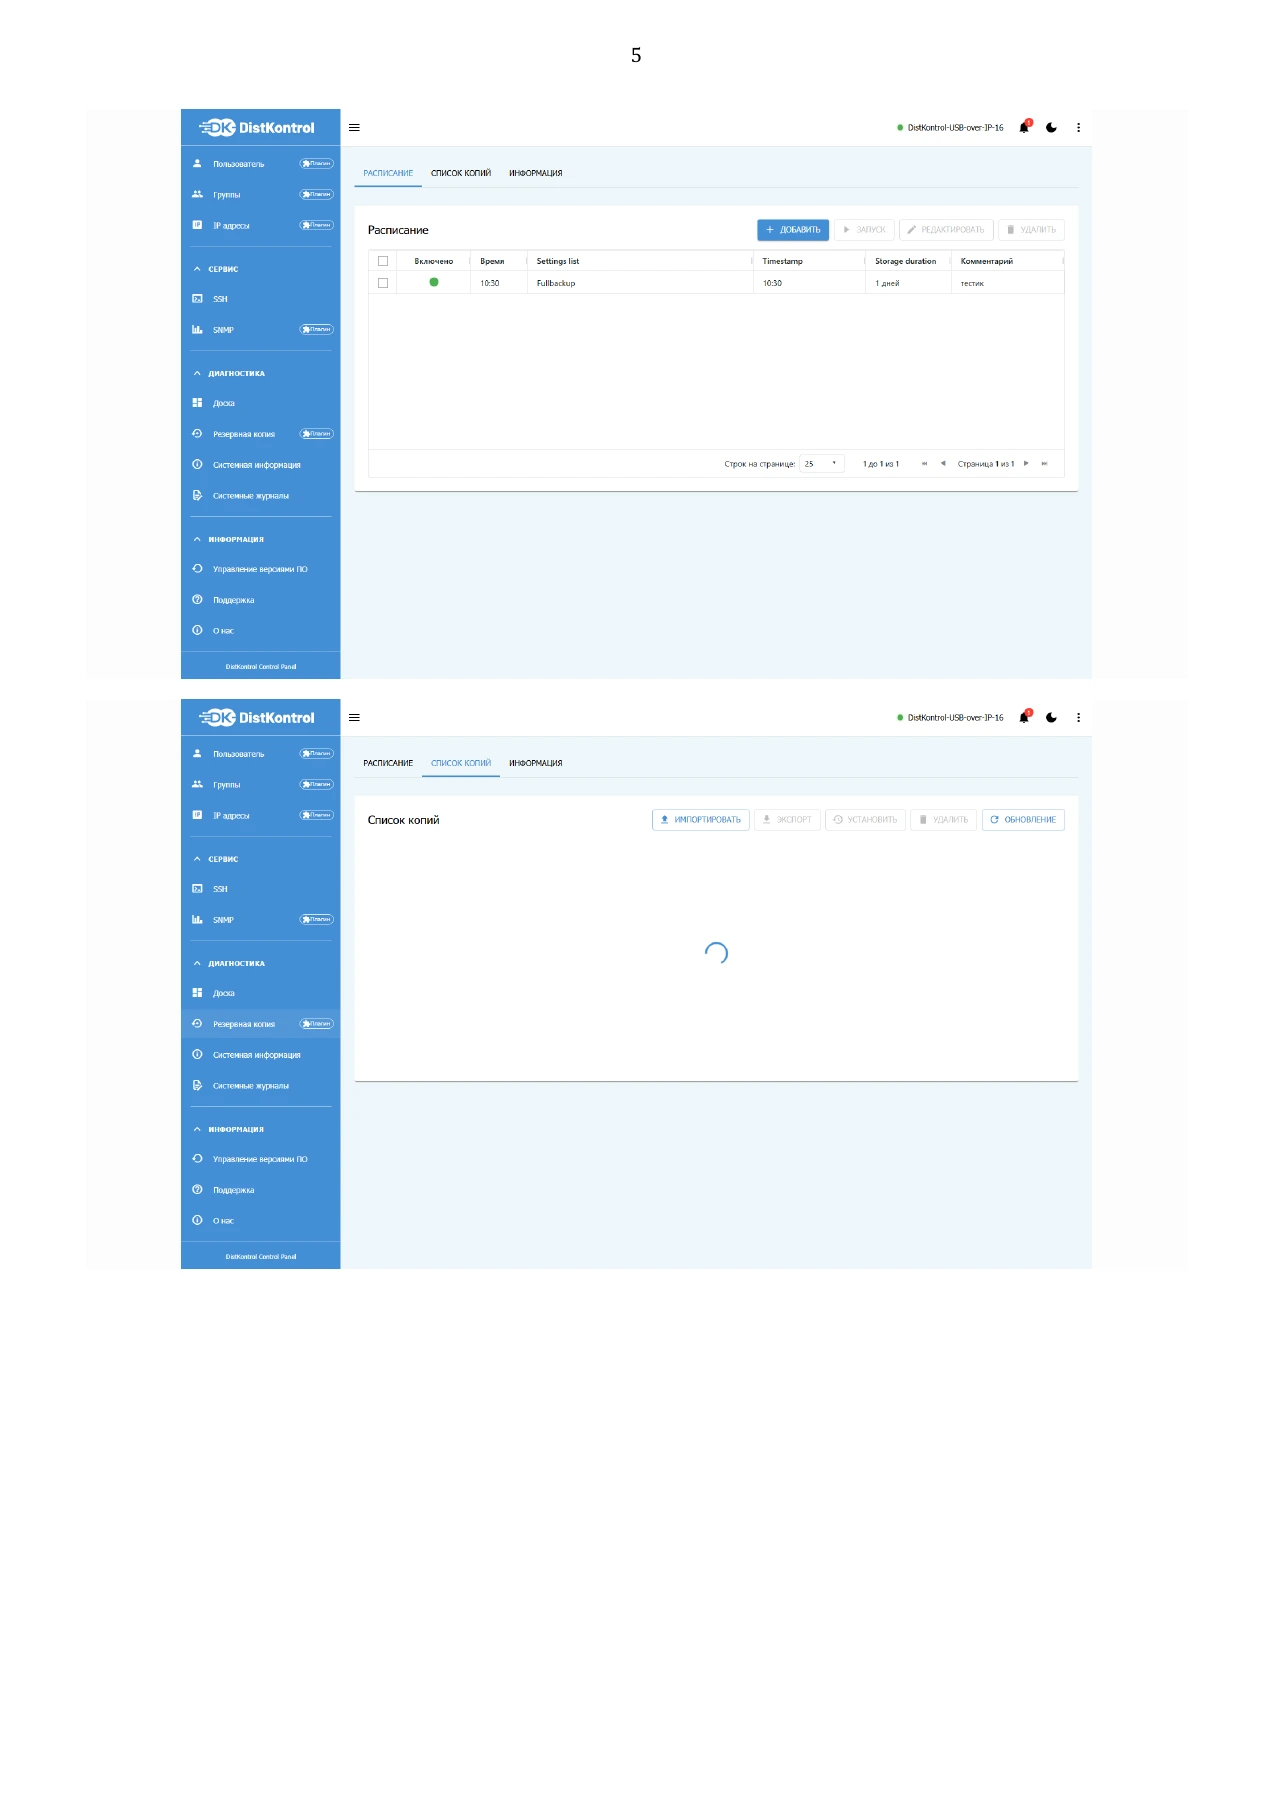Open Управление версиями ПО on the Список копий screen sidebar
The width and height of the screenshot is (1273, 1800).
click(x=260, y=1159)
